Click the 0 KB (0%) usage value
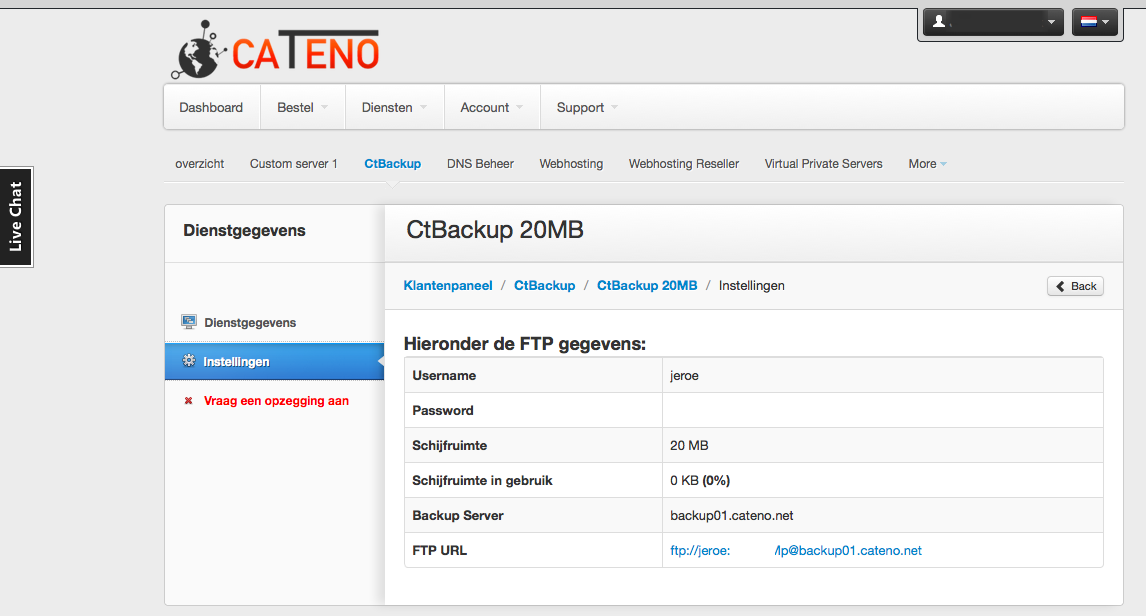Screen dimensions: 1146x616 (x=700, y=481)
